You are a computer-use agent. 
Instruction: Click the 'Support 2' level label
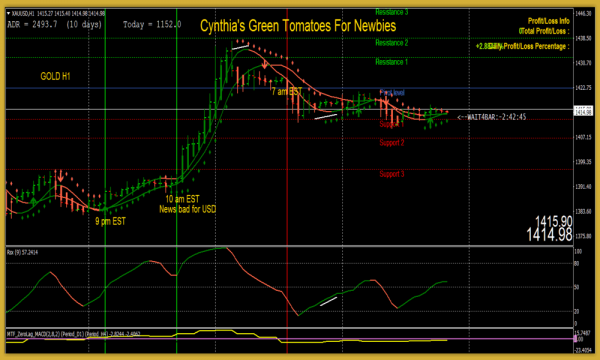coord(392,143)
